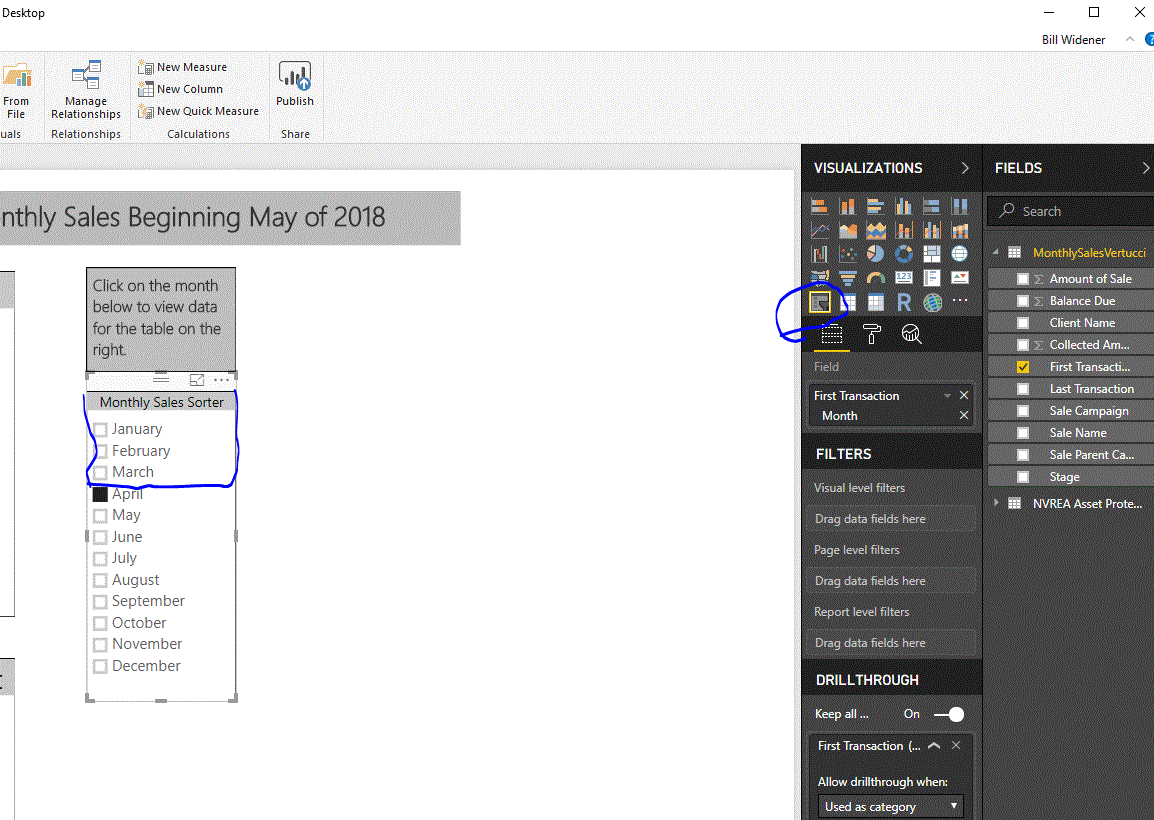Select the KPI visual

959,278
